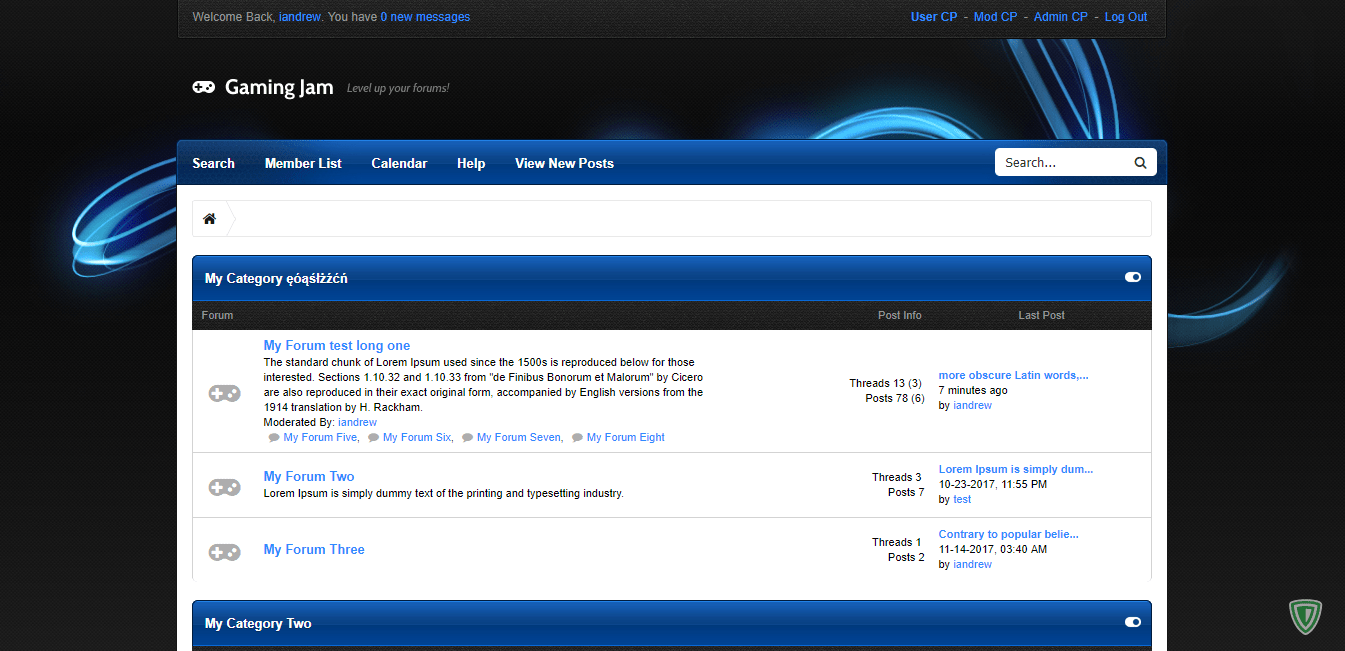Open subforum My Forum Eight
Viewport: 1345px width, 651px height.
point(625,437)
